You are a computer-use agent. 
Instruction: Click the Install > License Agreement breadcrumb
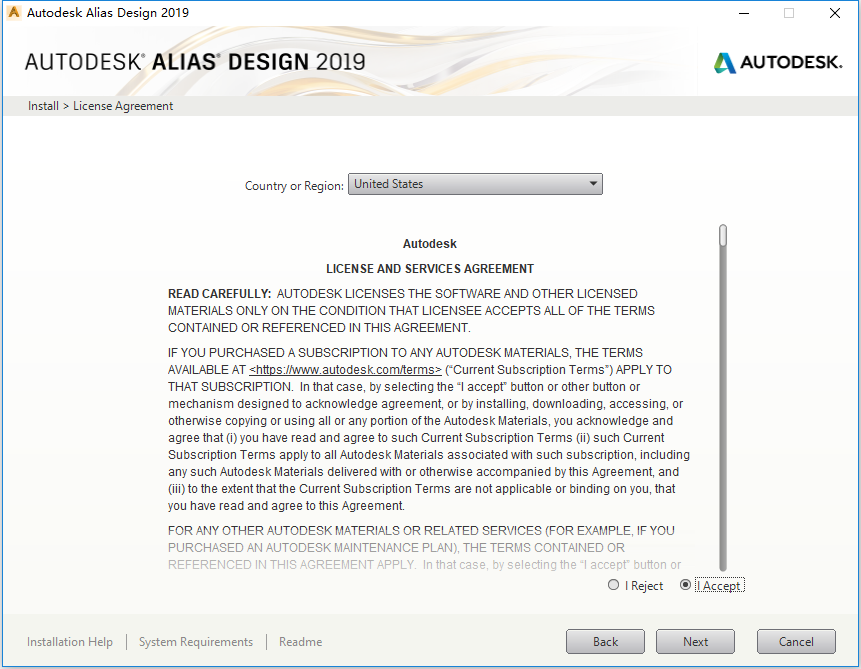point(100,106)
